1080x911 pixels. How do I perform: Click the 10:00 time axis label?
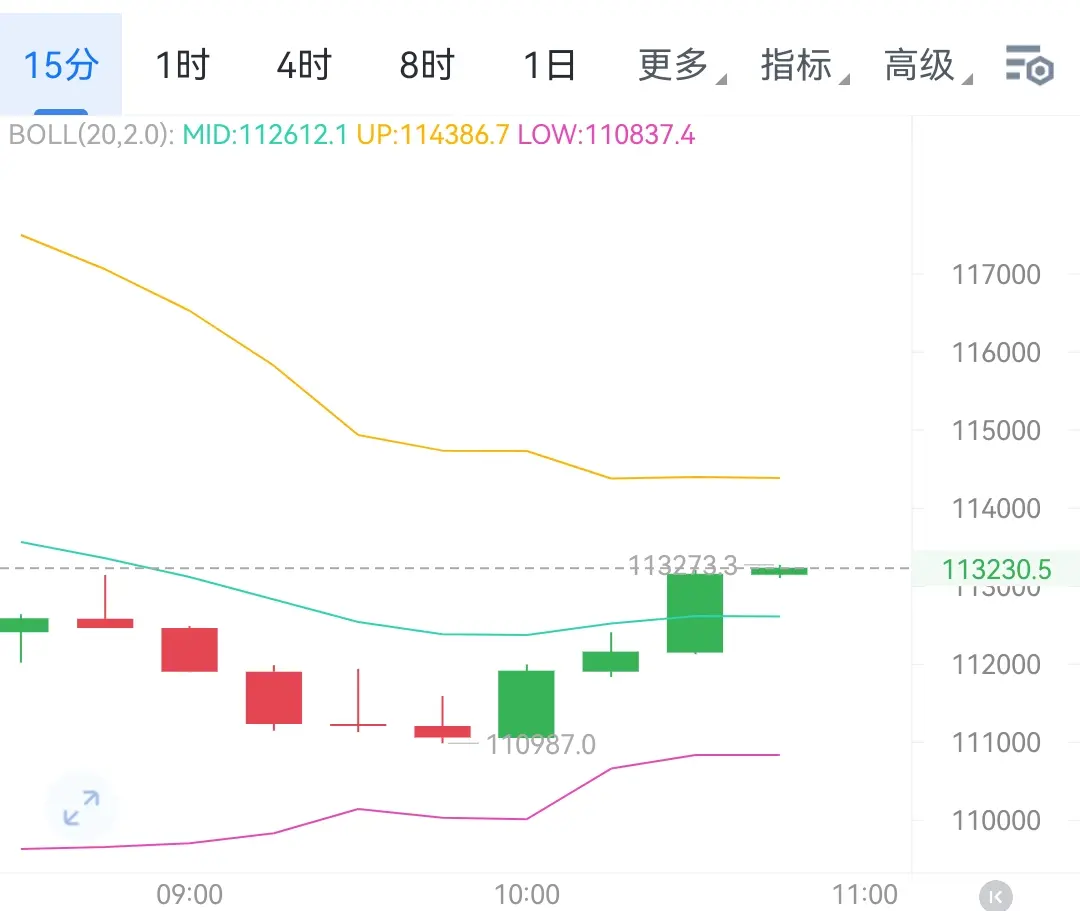527,893
